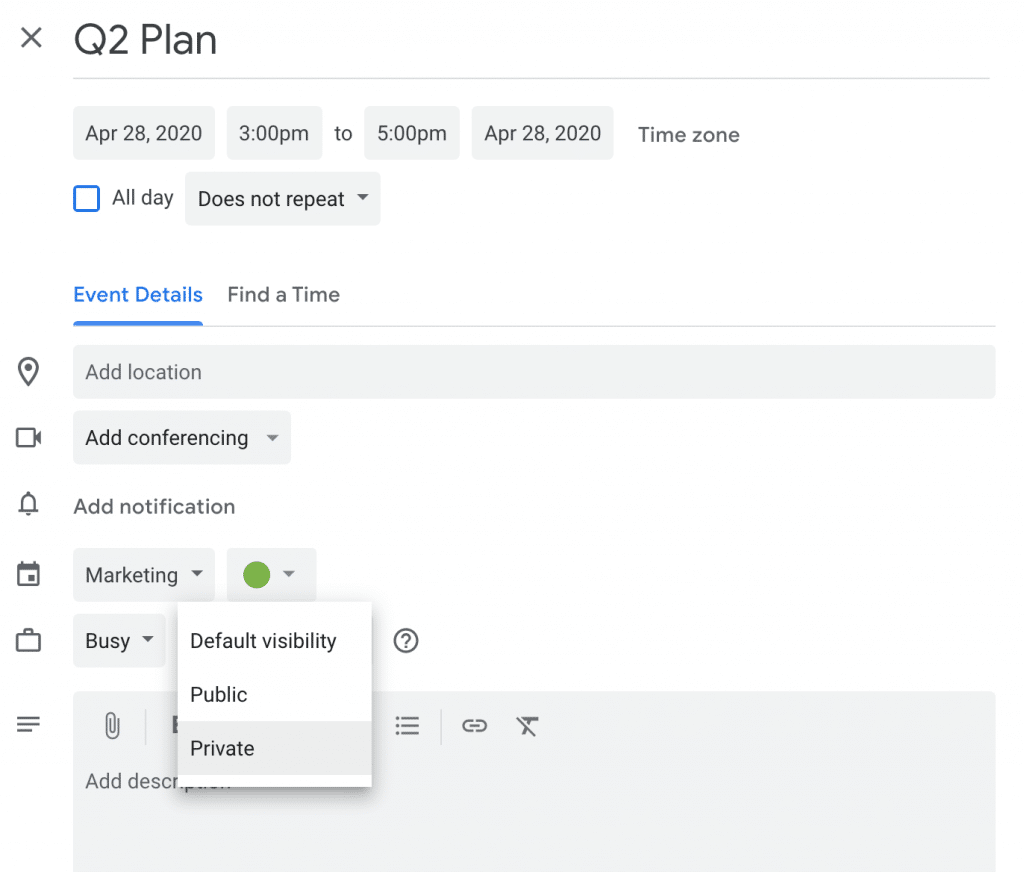
Task: Click the Time zone link
Action: (689, 135)
